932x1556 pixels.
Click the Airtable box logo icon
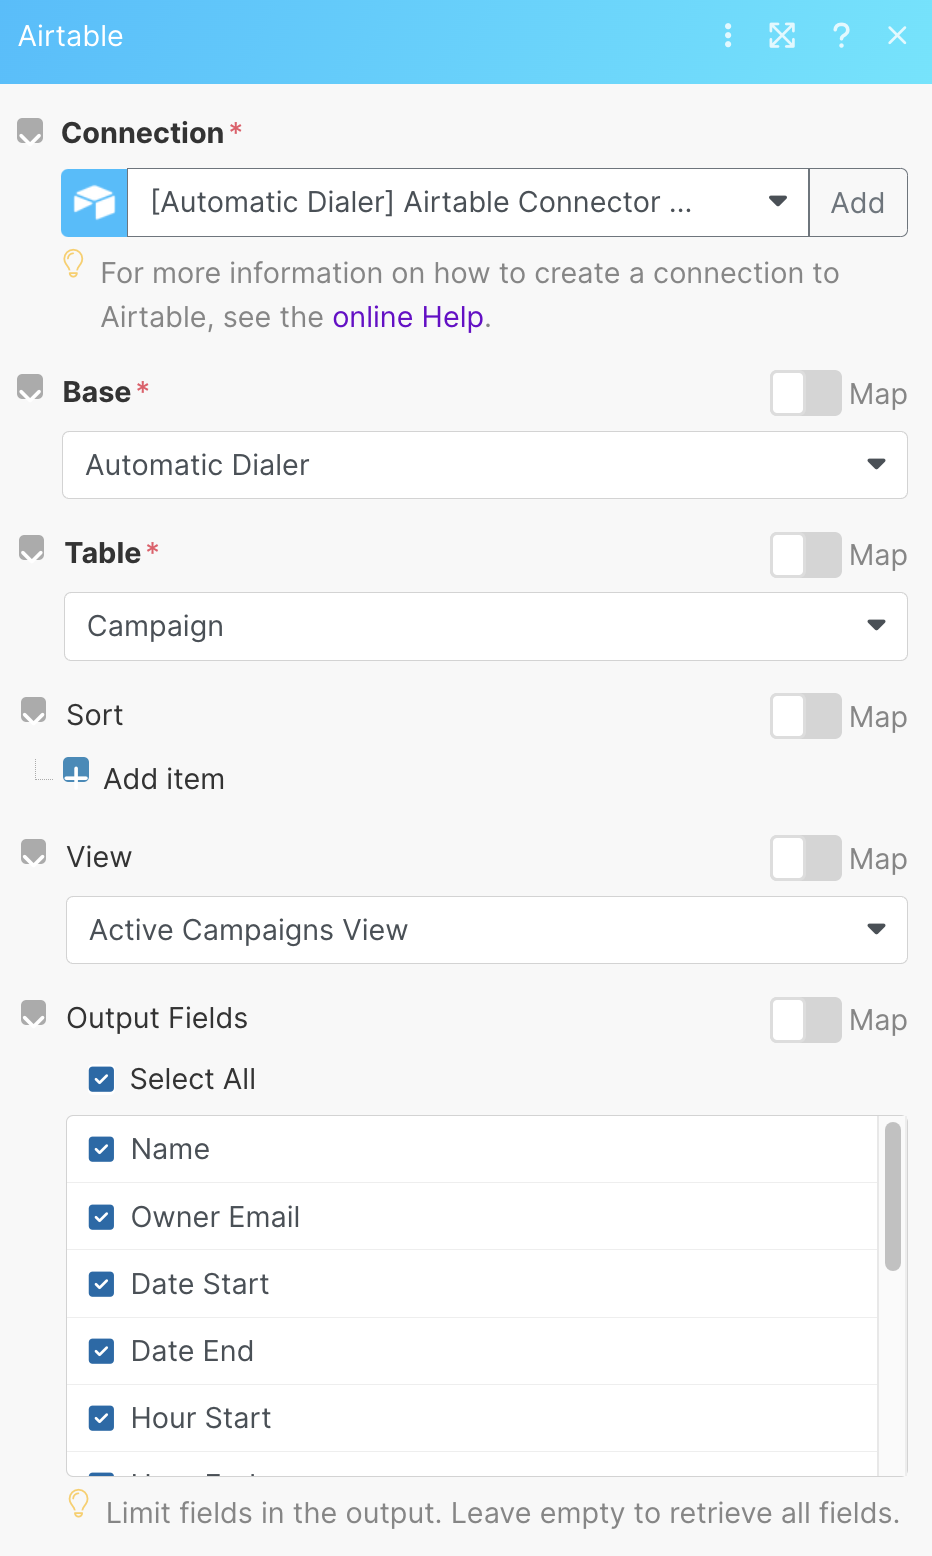coord(95,203)
